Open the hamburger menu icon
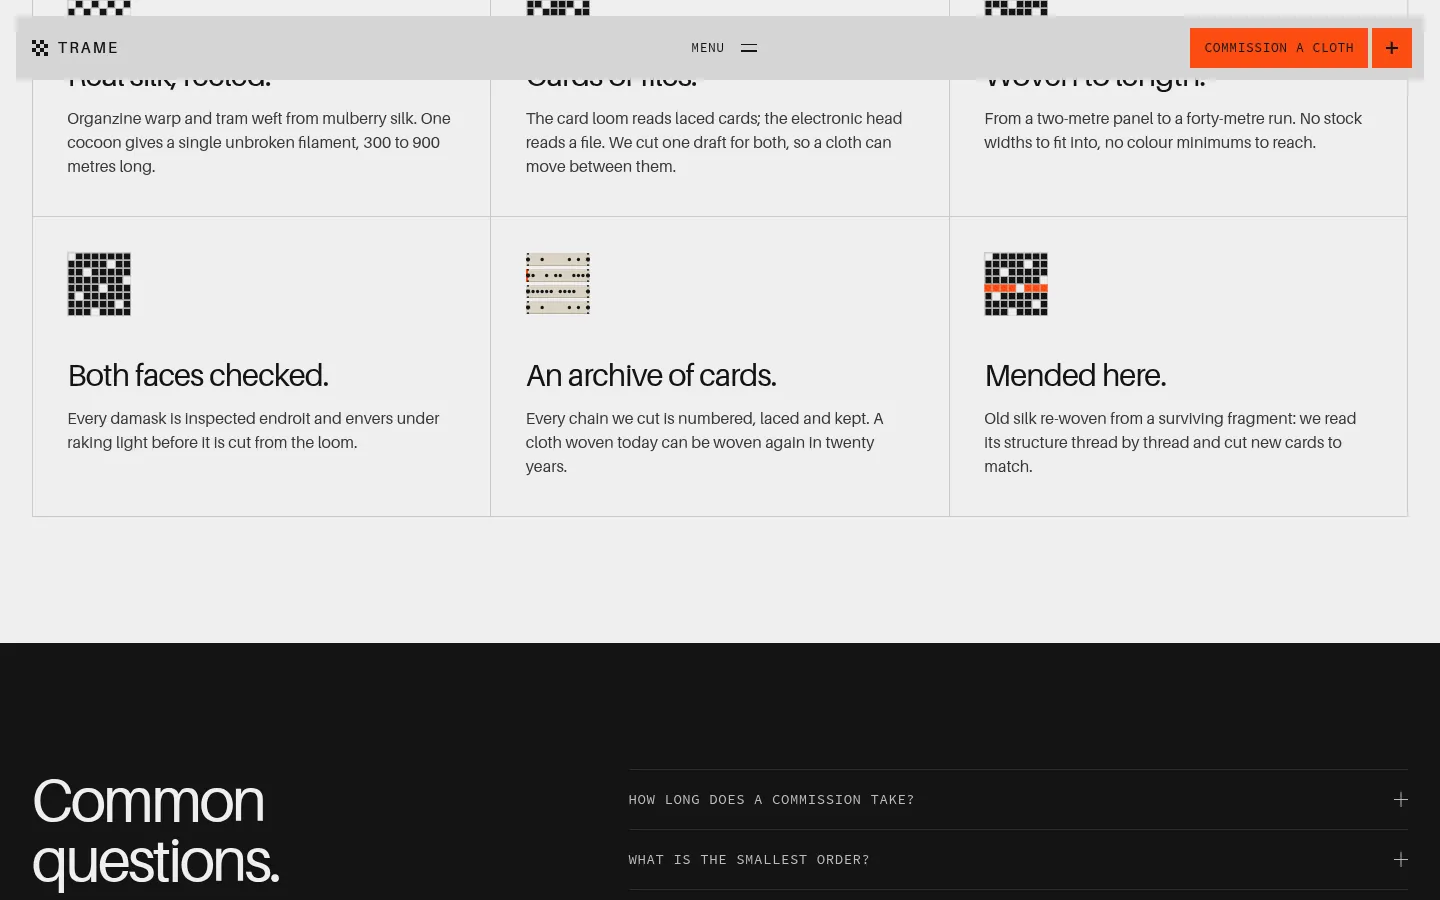Screen dimensions: 1440x900 coord(749,48)
